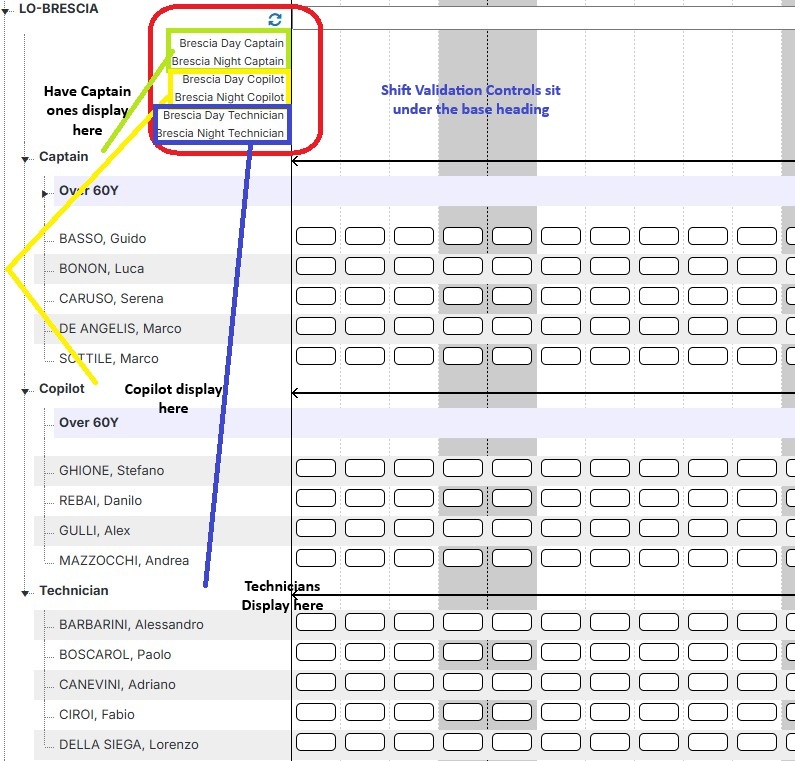
Task: Click first shift cell for BONON, Luca
Action: coord(315,267)
